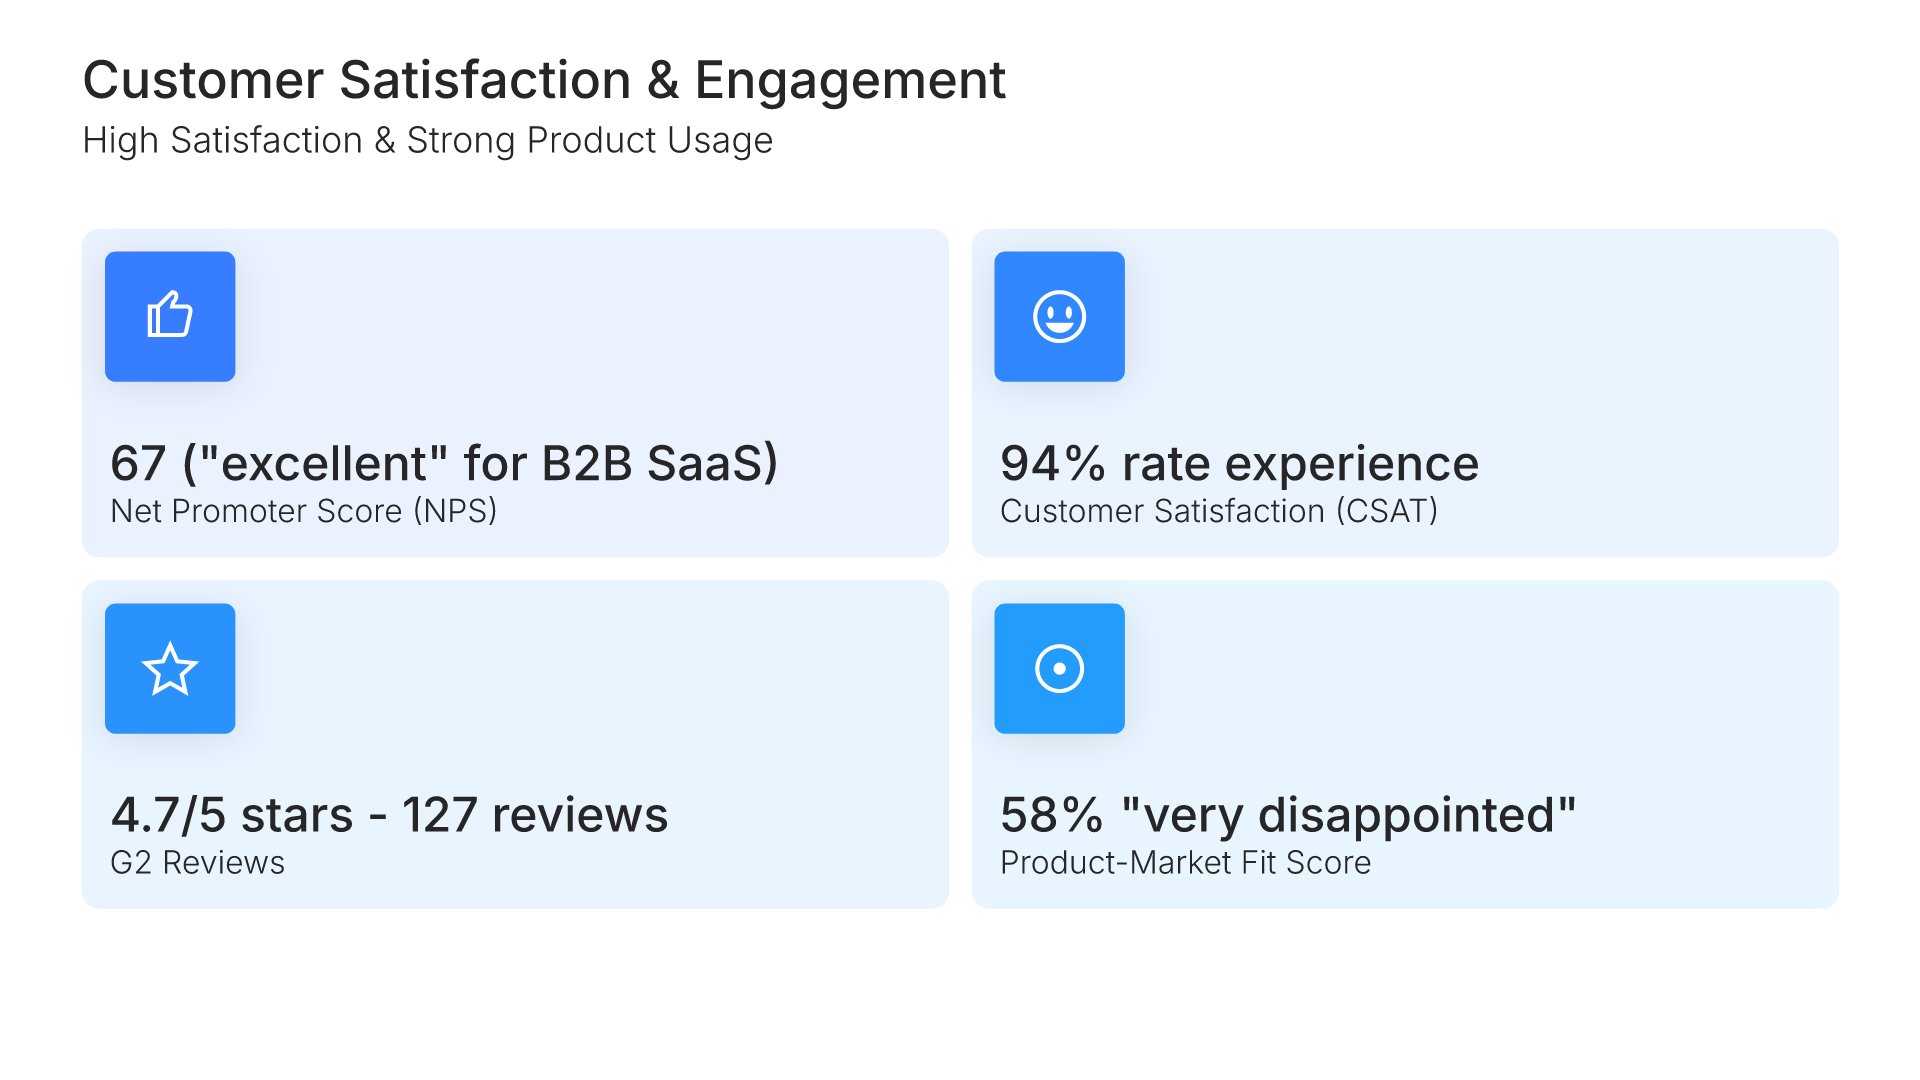Click the "excellent" for B2B SaaS text

480,464
